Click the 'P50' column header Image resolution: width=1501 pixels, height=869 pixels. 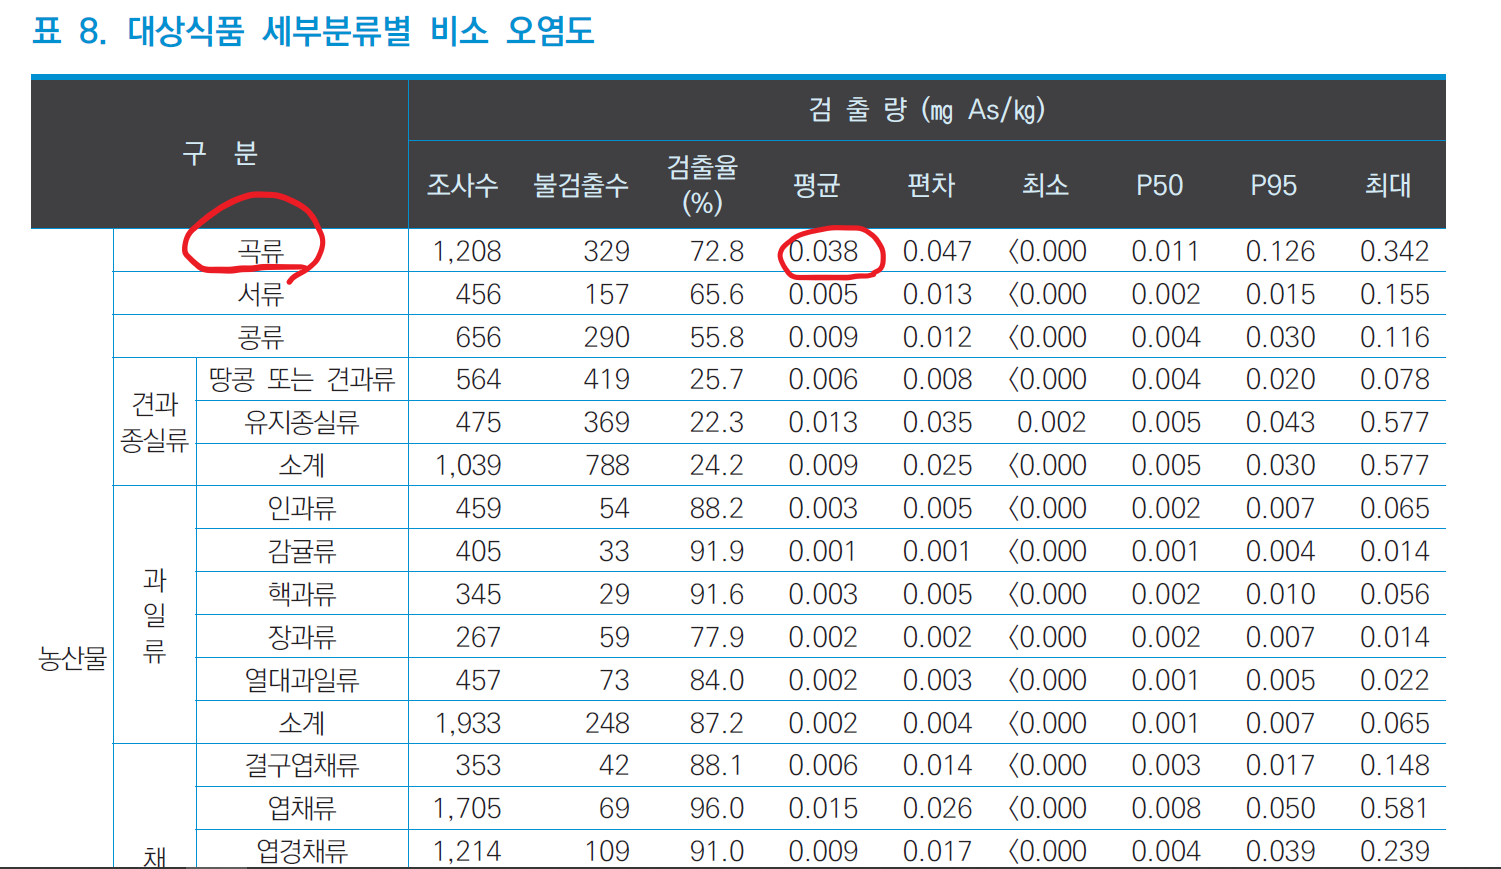coord(1159,186)
